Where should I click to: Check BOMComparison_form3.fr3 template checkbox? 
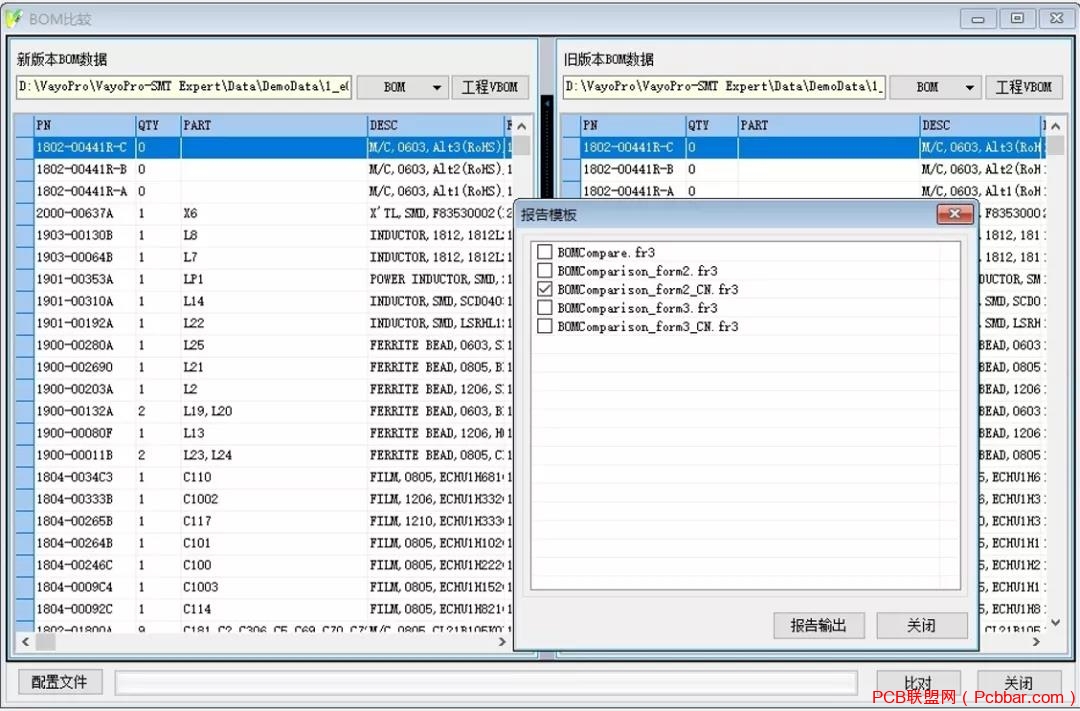545,308
